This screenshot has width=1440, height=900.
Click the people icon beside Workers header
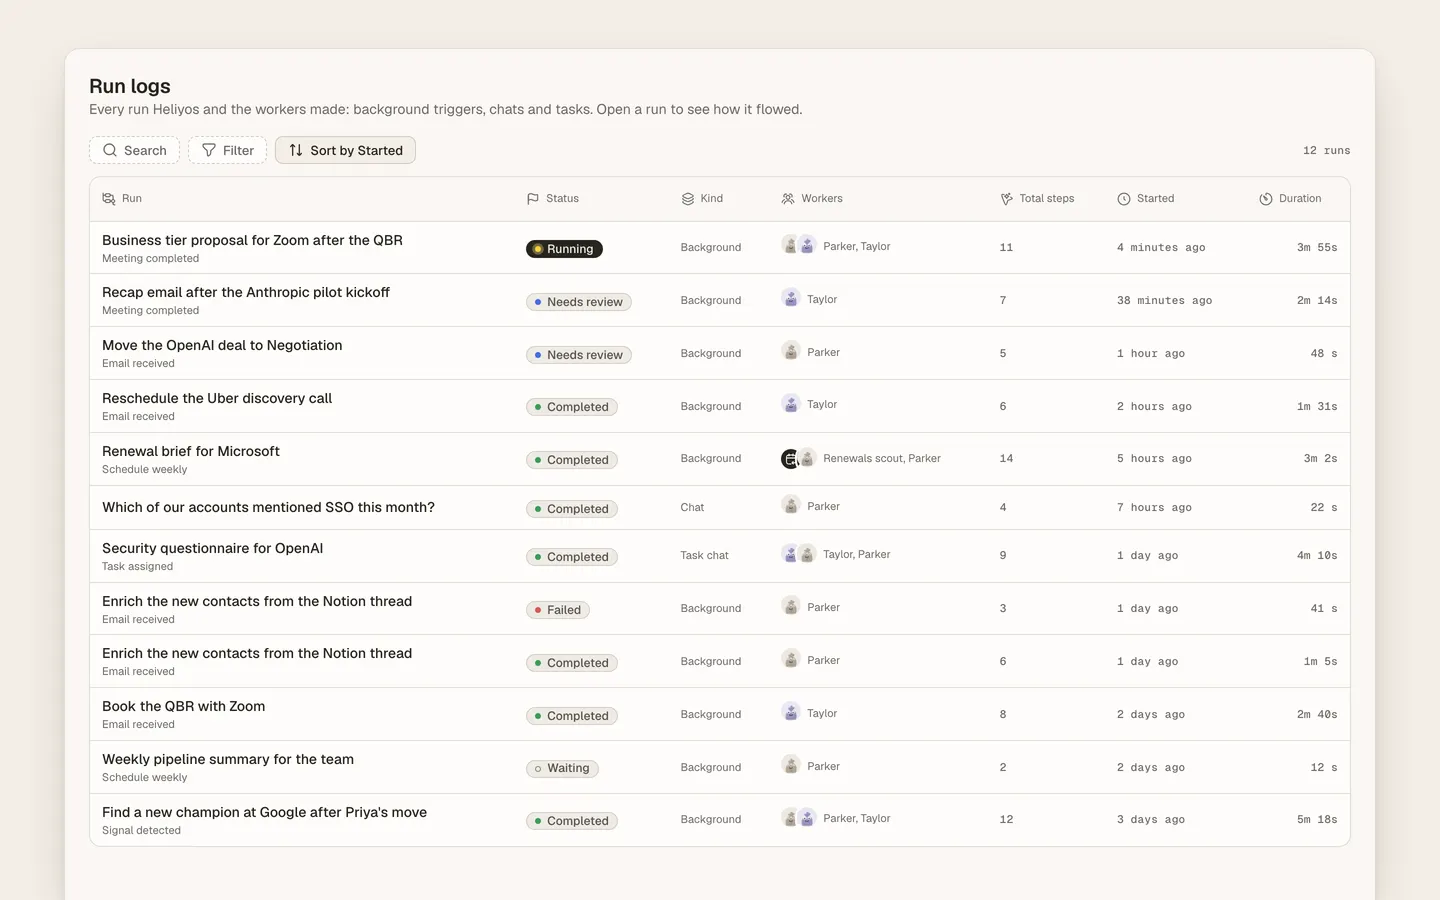788,199
